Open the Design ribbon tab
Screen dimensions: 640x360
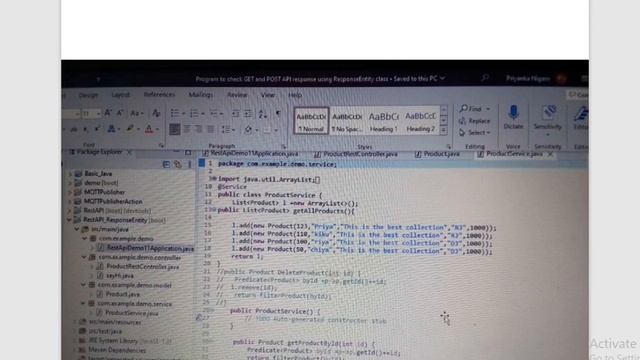(x=88, y=95)
